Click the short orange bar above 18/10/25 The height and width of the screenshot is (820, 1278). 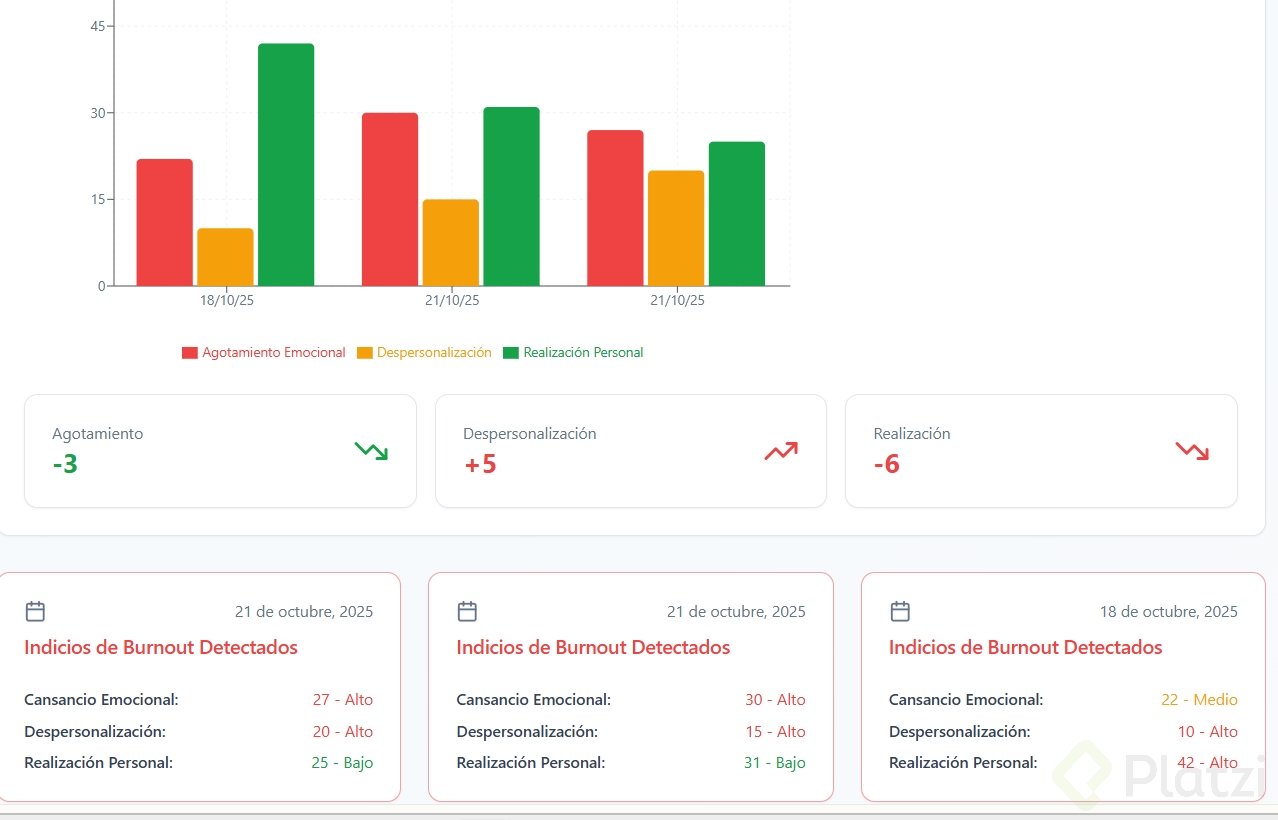click(225, 257)
